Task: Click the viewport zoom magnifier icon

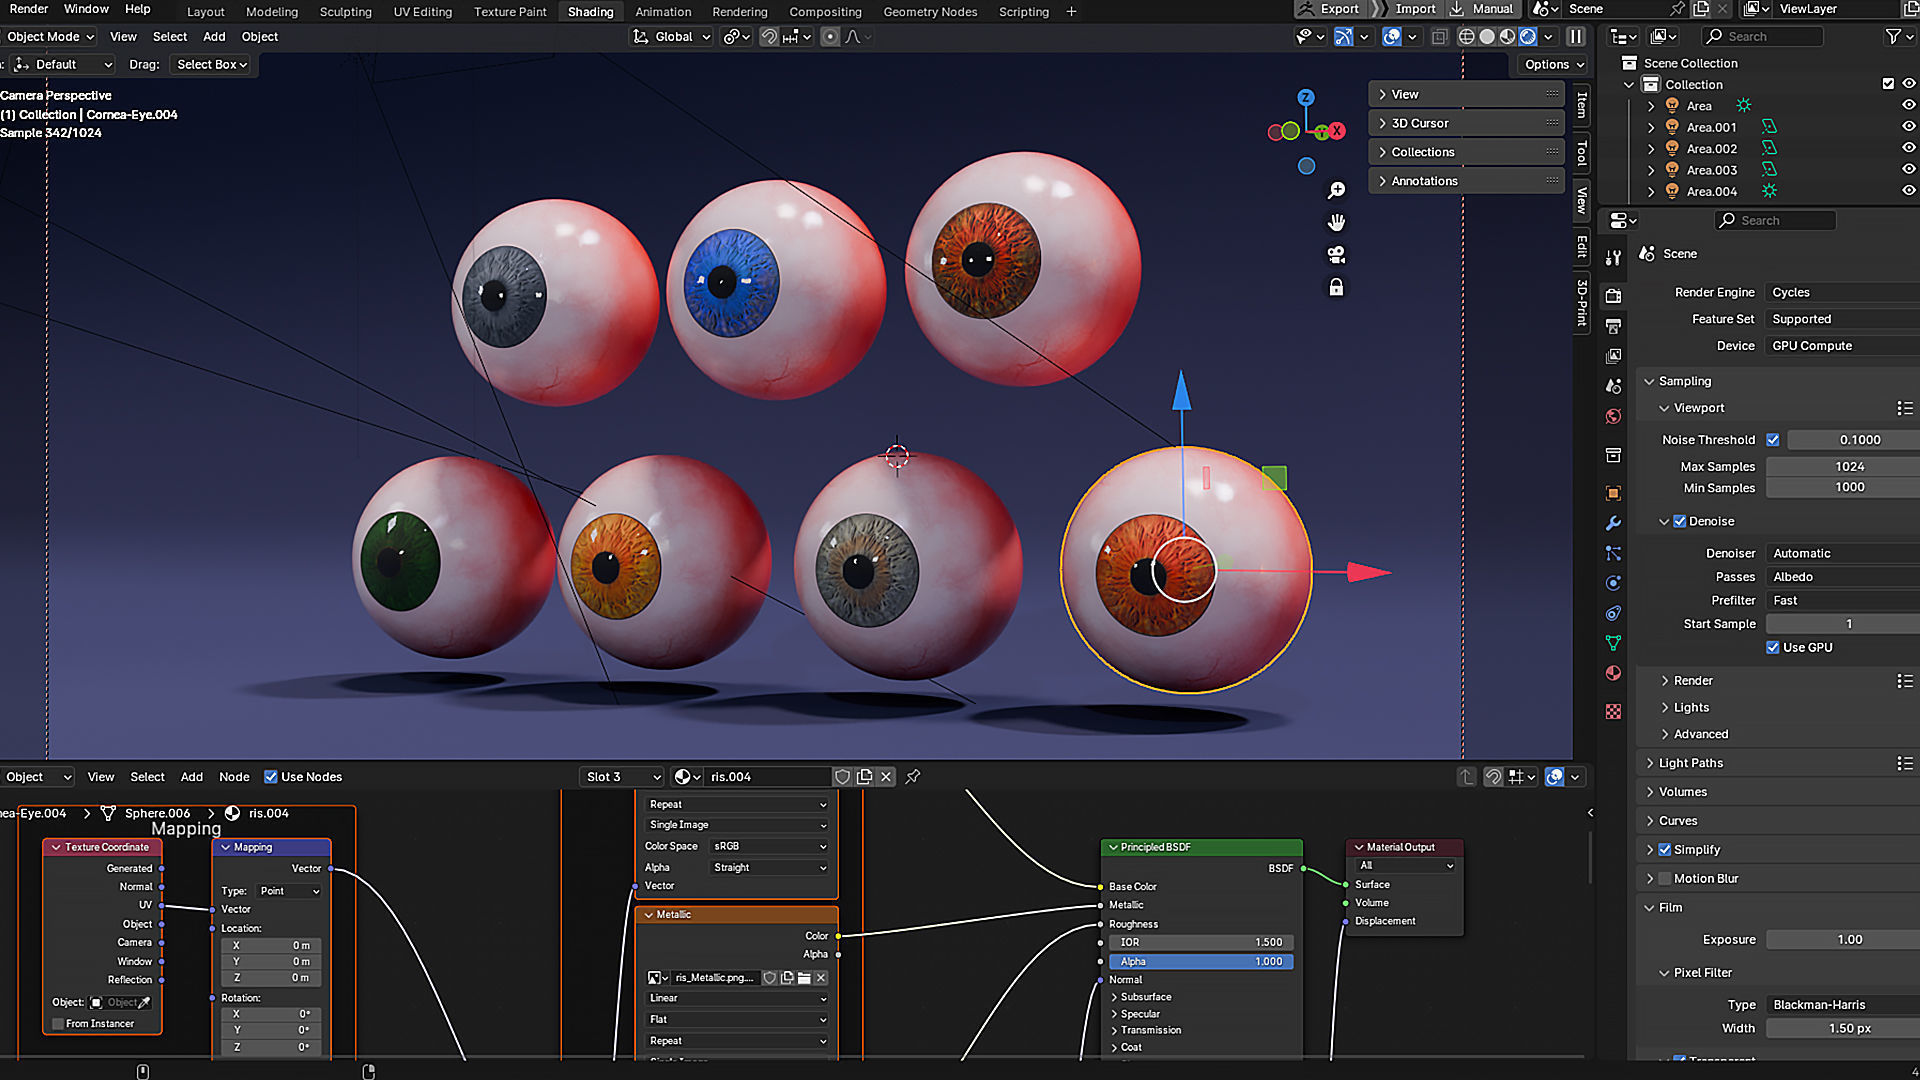Action: [1336, 190]
